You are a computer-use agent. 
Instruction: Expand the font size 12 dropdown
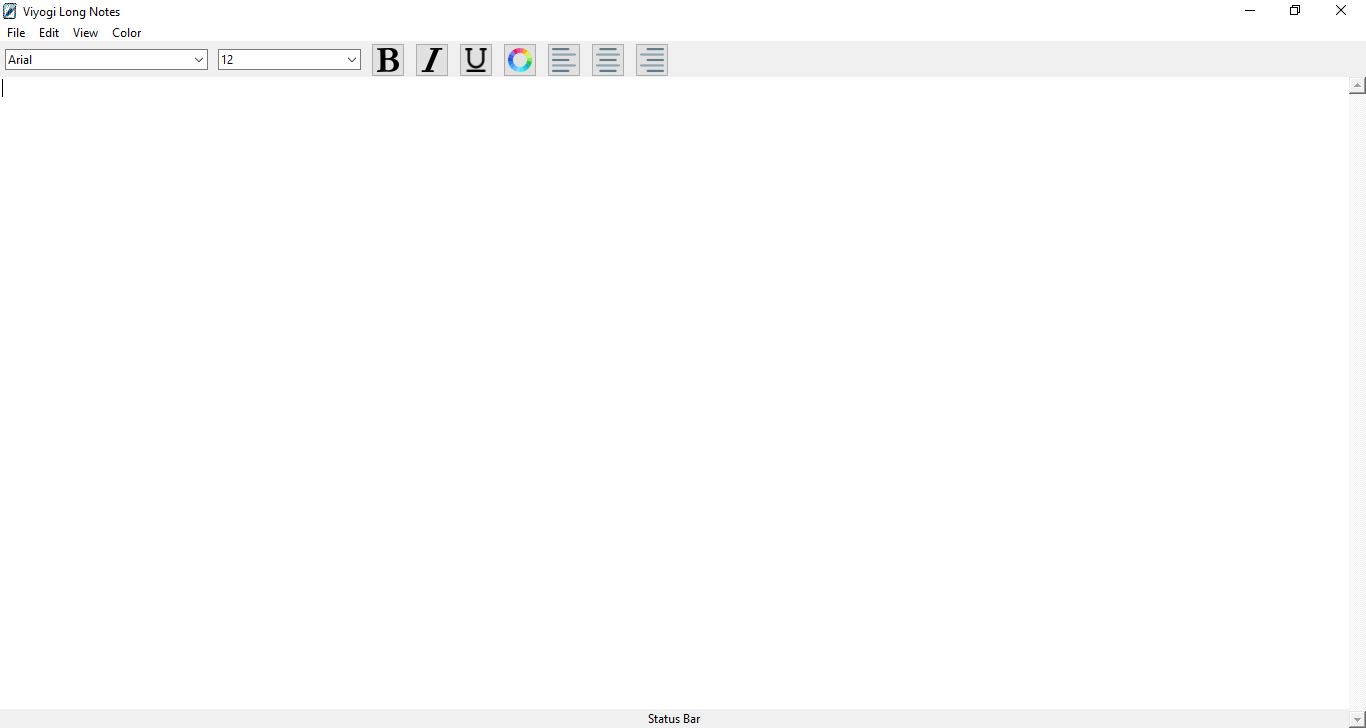point(351,60)
